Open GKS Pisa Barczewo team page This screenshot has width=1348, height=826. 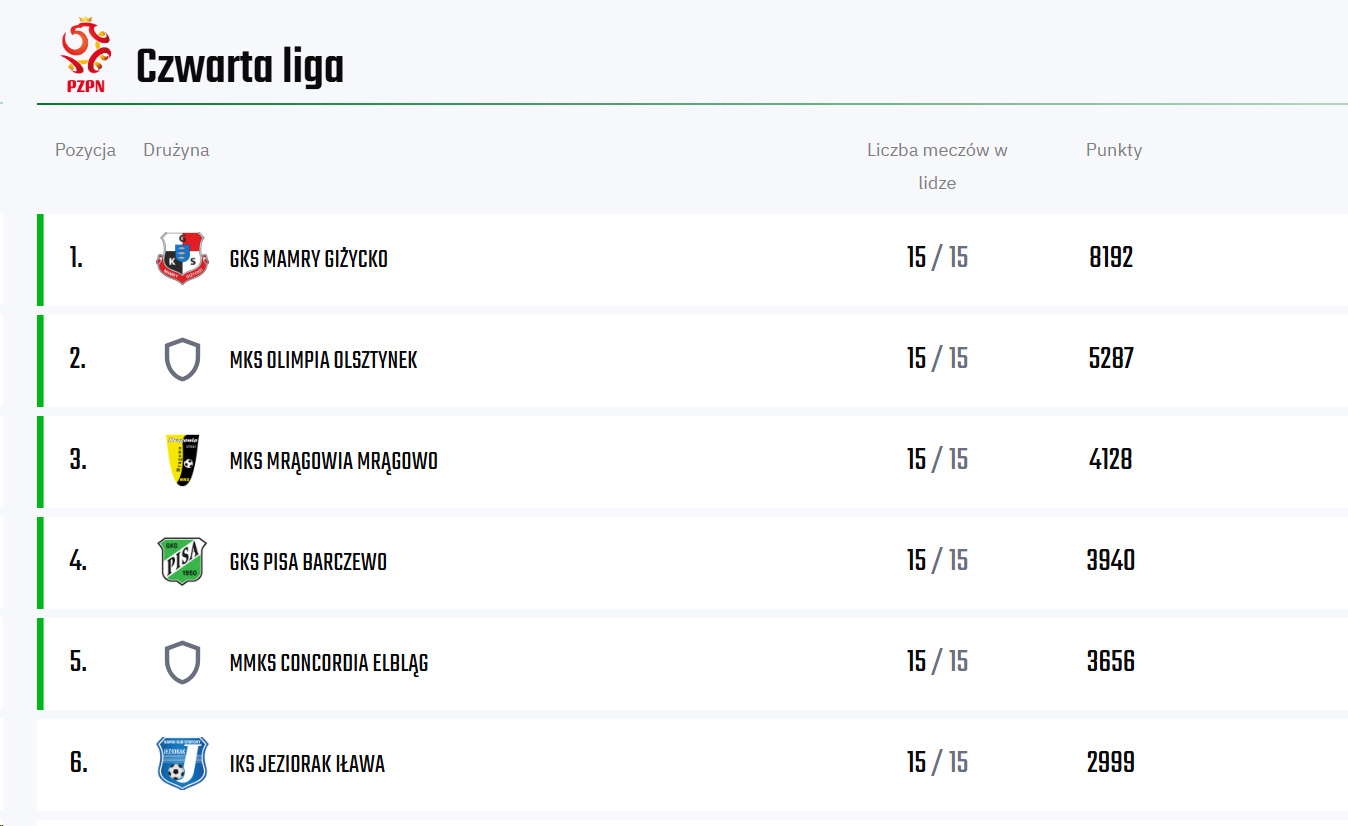click(308, 562)
